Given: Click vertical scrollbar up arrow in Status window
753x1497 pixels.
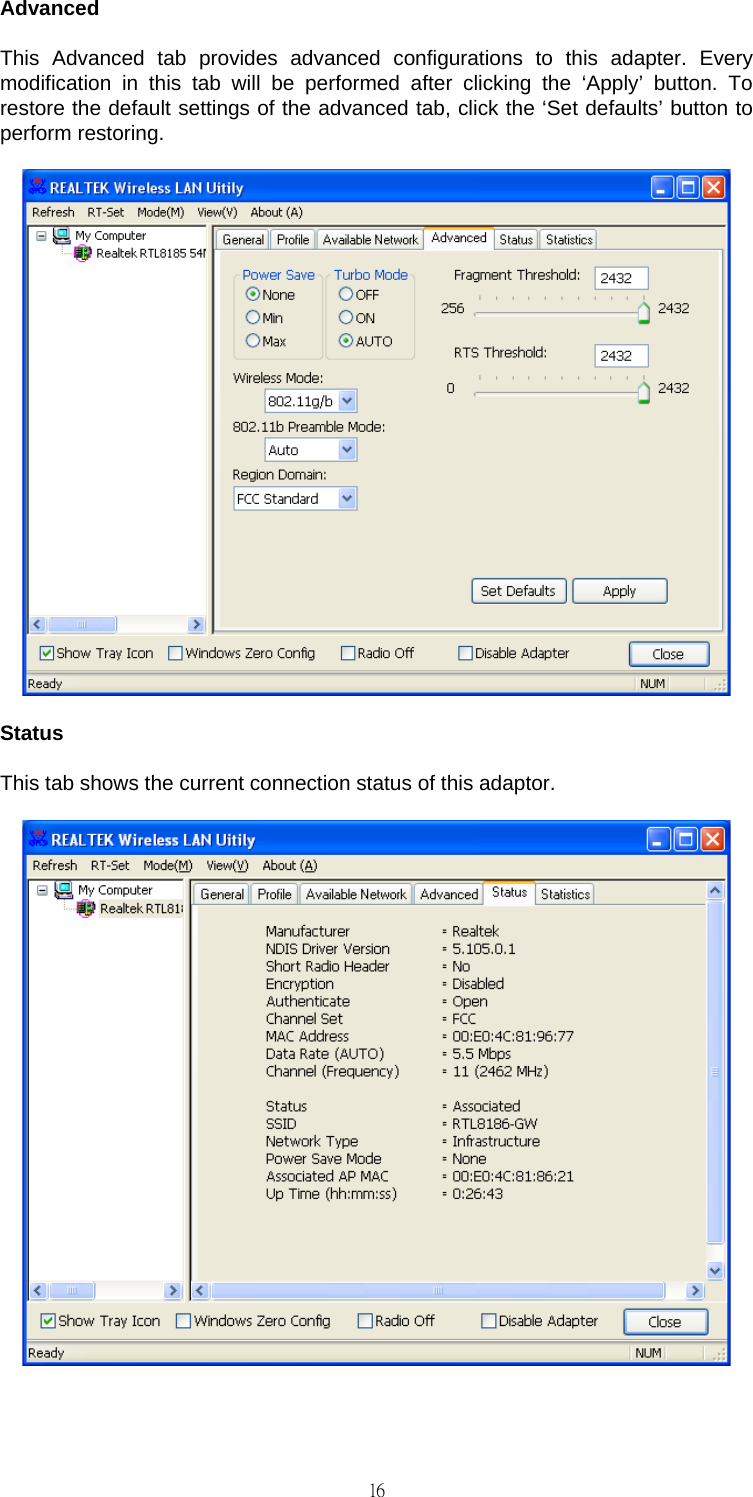Looking at the screenshot, I should pos(716,890).
